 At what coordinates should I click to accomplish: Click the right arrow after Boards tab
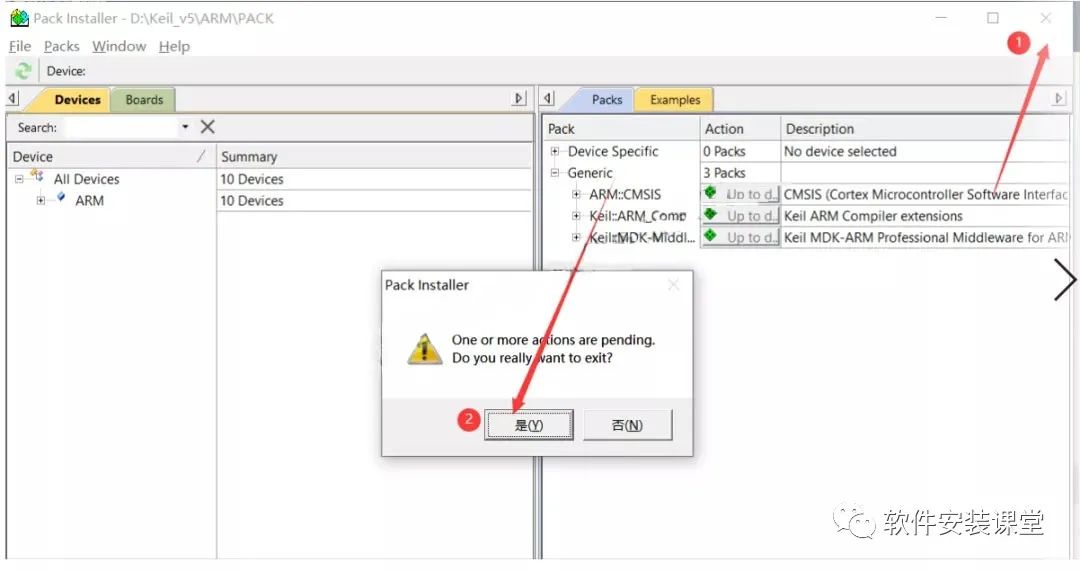(520, 99)
